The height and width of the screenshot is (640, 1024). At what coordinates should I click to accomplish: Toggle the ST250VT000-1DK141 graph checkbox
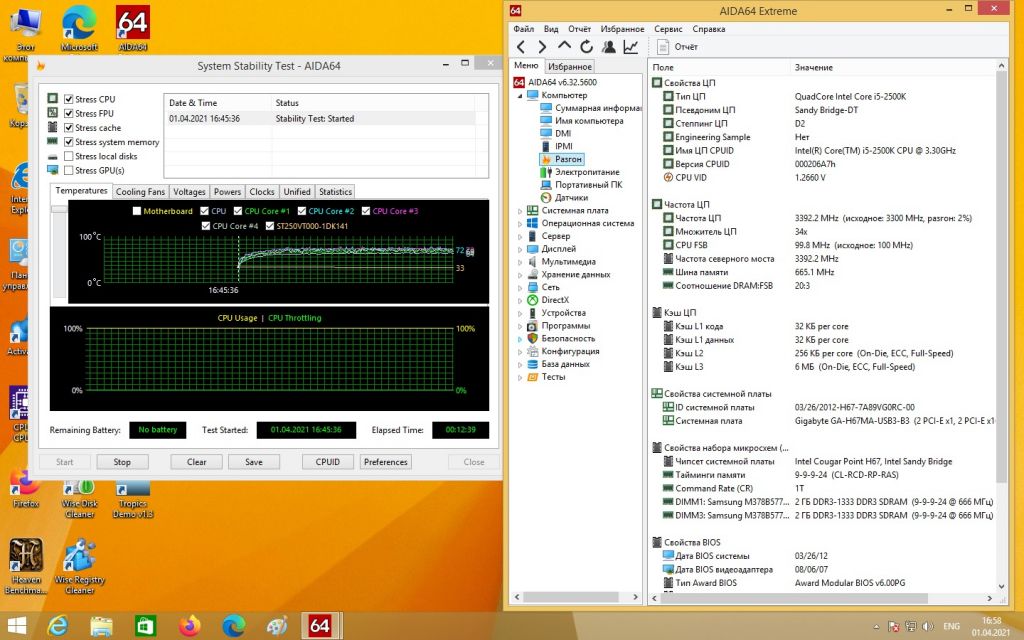[270, 226]
